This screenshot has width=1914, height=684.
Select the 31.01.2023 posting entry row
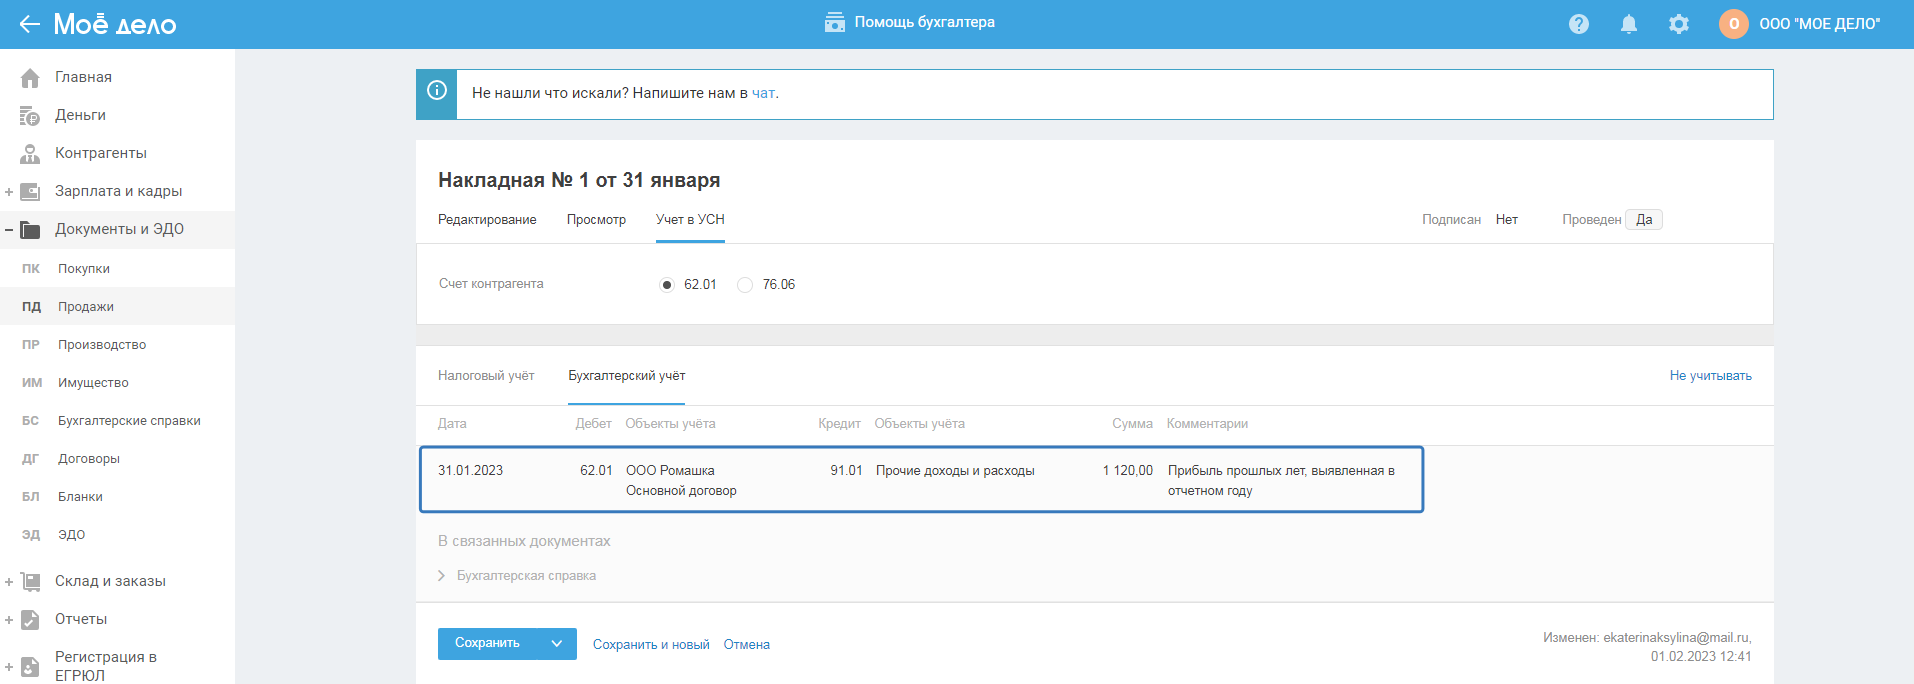pos(920,480)
